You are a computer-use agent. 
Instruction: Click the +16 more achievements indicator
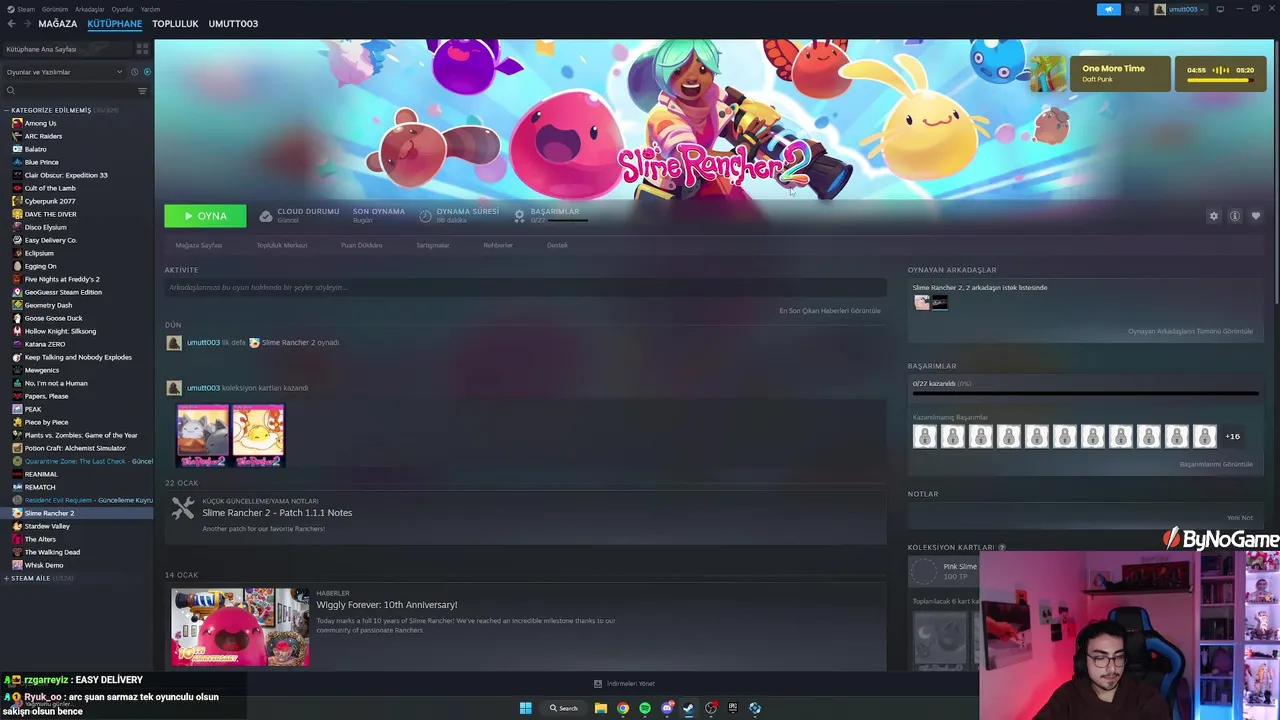(1232, 436)
